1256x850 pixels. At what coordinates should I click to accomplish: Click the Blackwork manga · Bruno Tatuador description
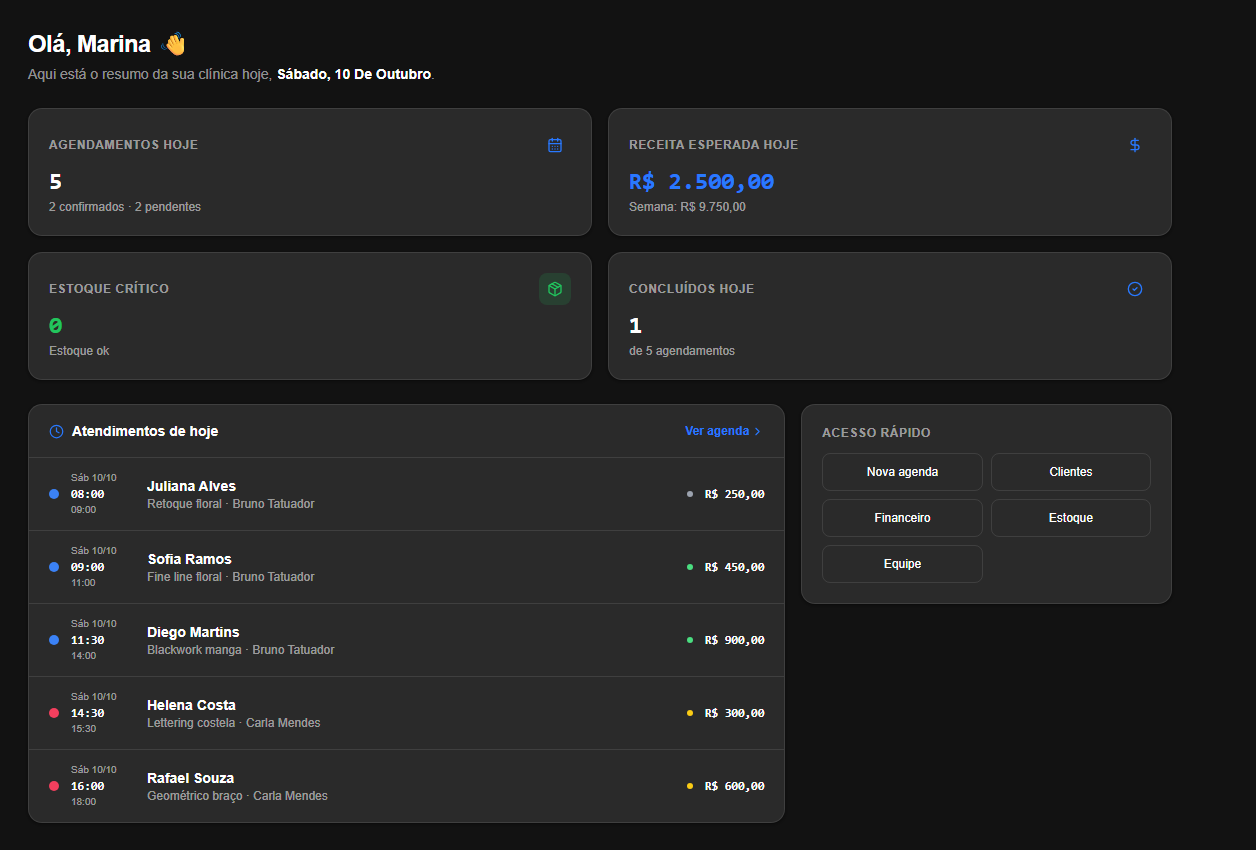pos(241,650)
